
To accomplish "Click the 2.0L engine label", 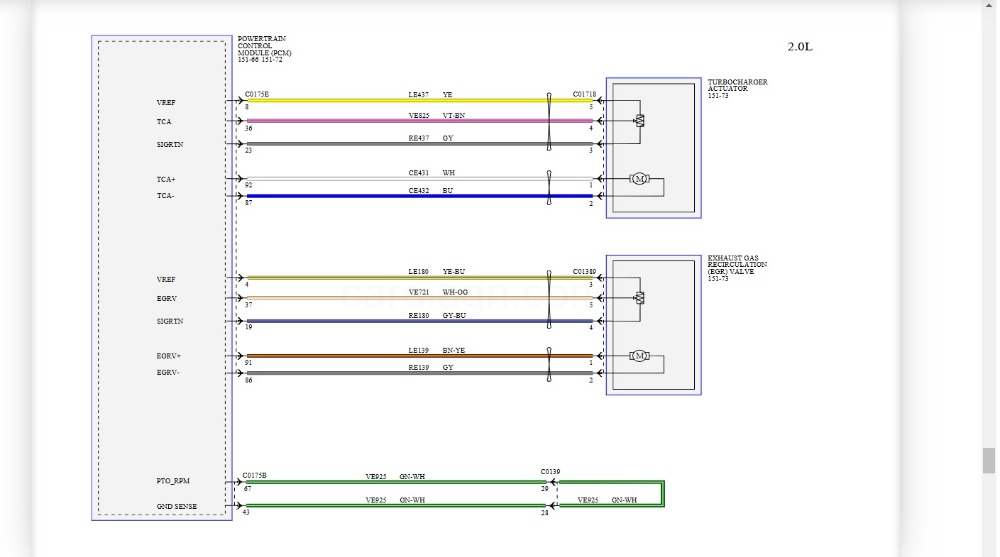I will (x=800, y=46).
